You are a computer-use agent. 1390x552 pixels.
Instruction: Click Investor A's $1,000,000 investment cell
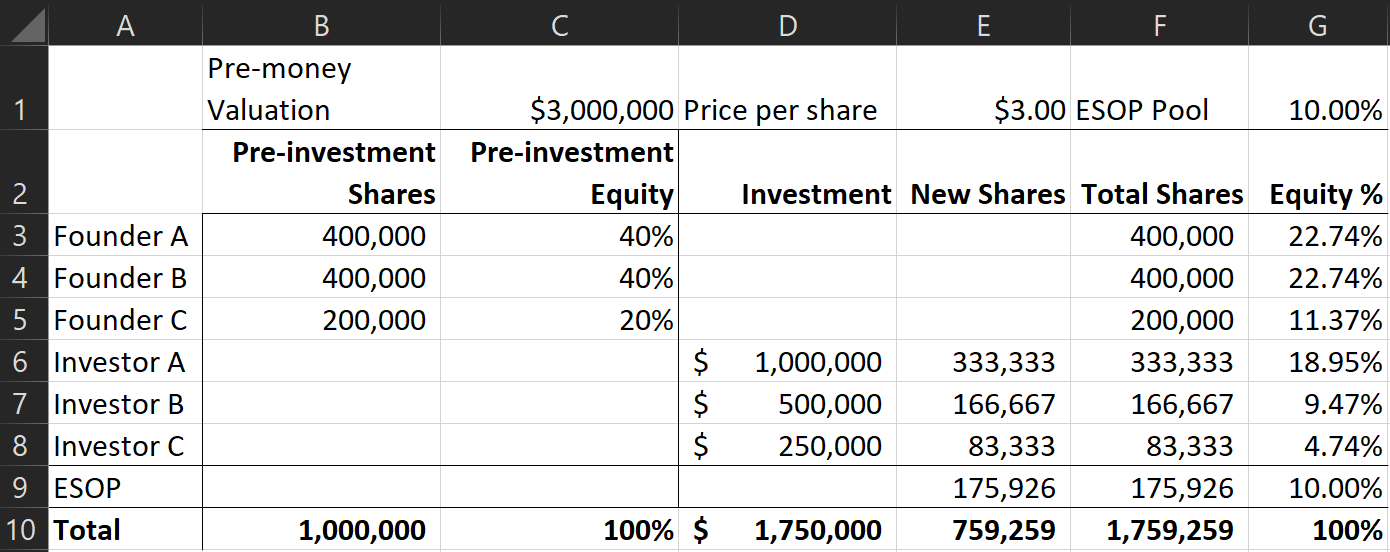click(x=788, y=361)
